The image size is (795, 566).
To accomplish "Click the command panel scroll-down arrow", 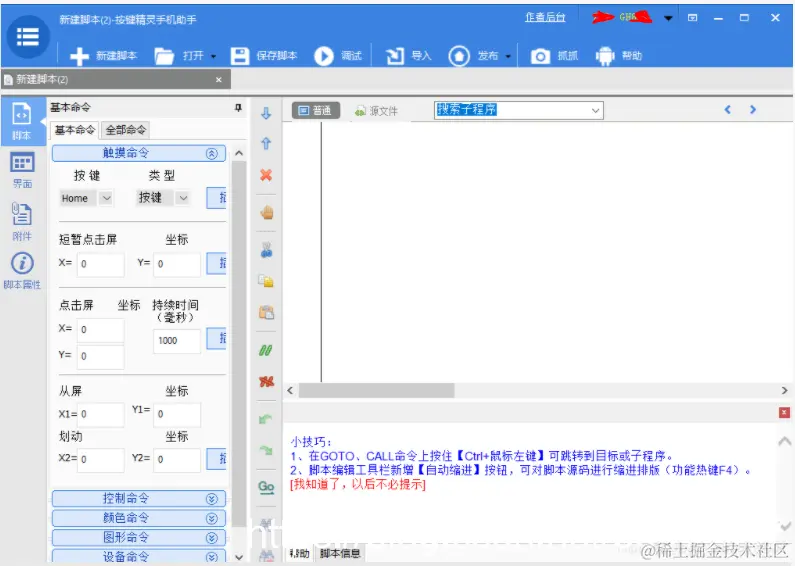I will tap(239, 557).
